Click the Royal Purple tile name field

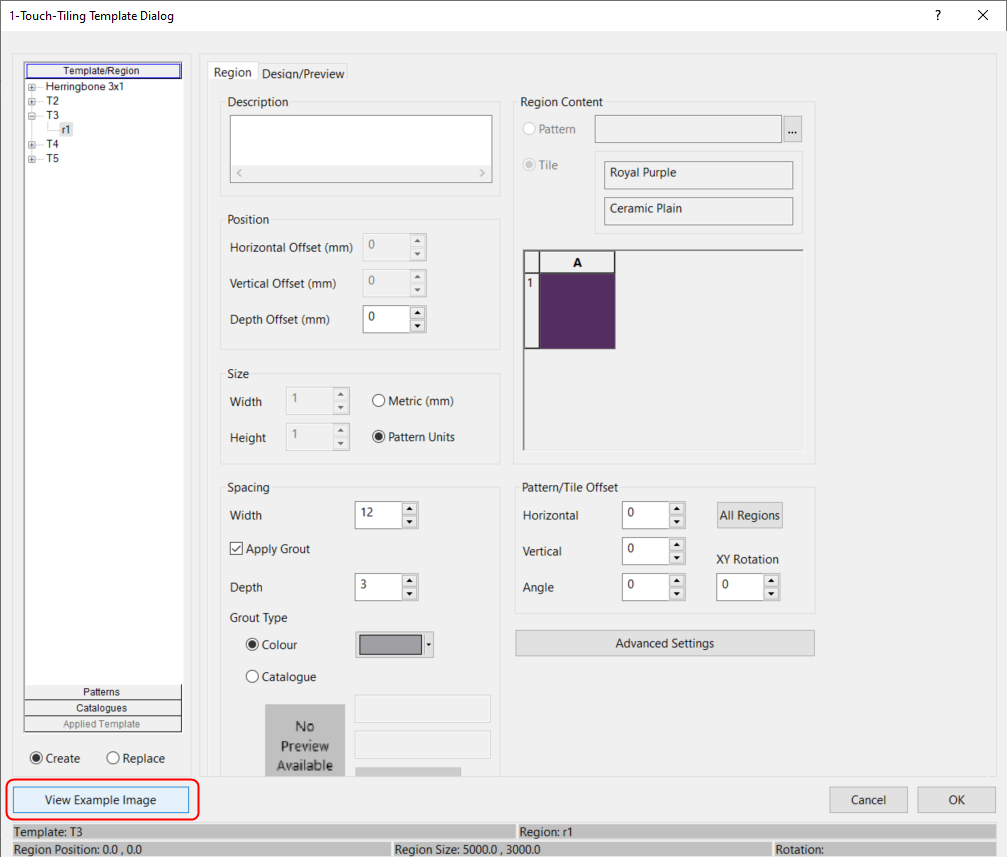[698, 175]
